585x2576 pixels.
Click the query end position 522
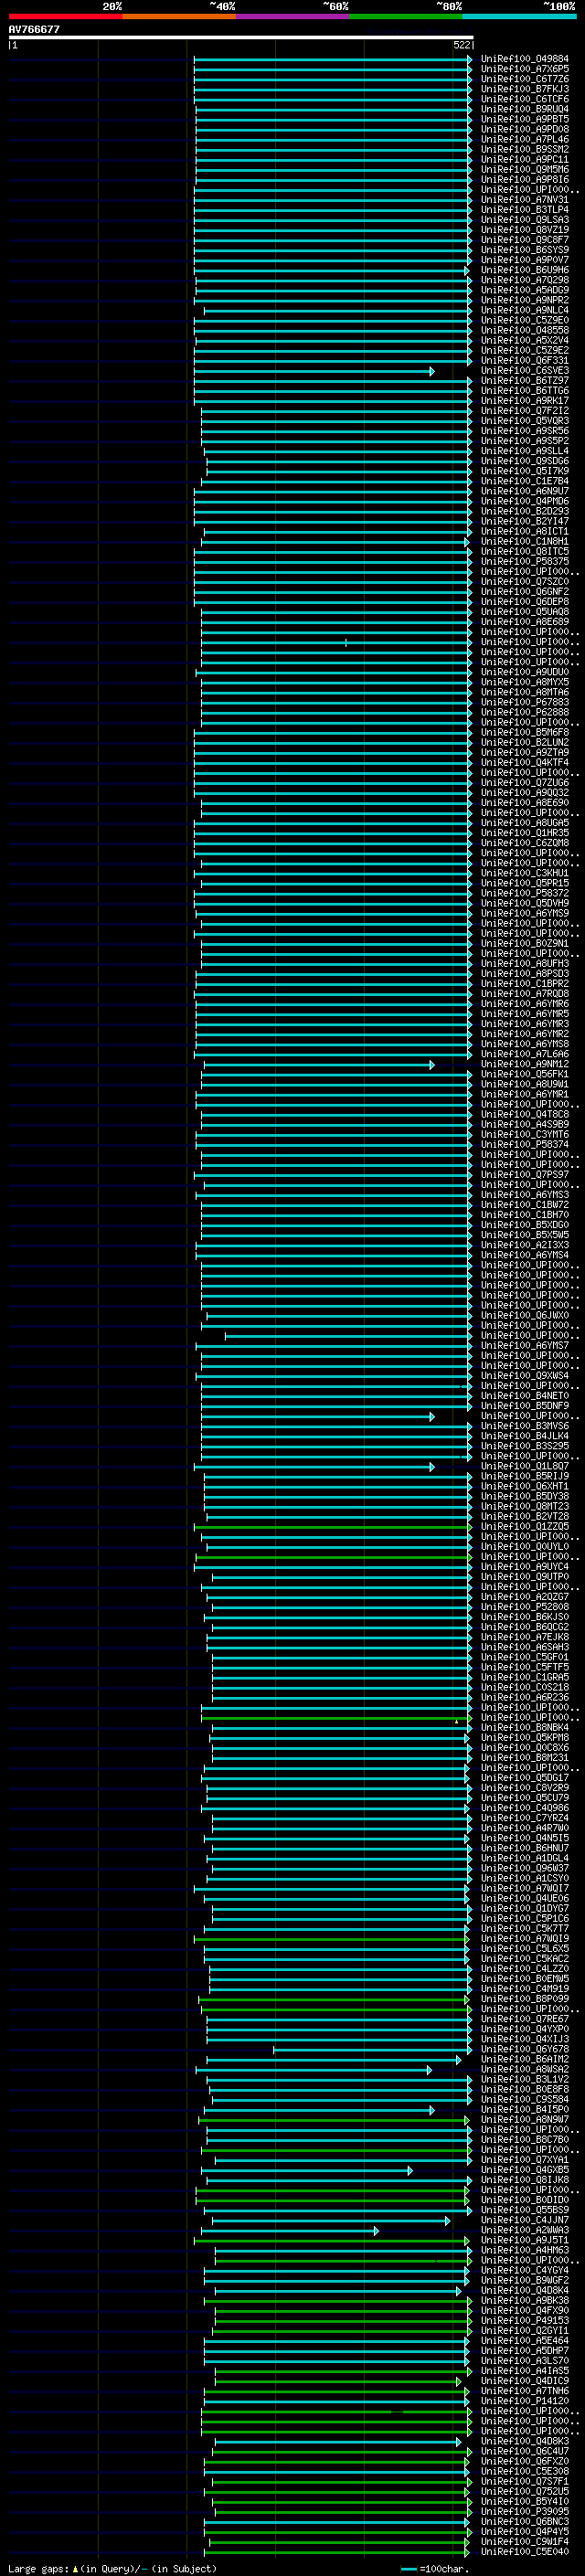(x=461, y=45)
